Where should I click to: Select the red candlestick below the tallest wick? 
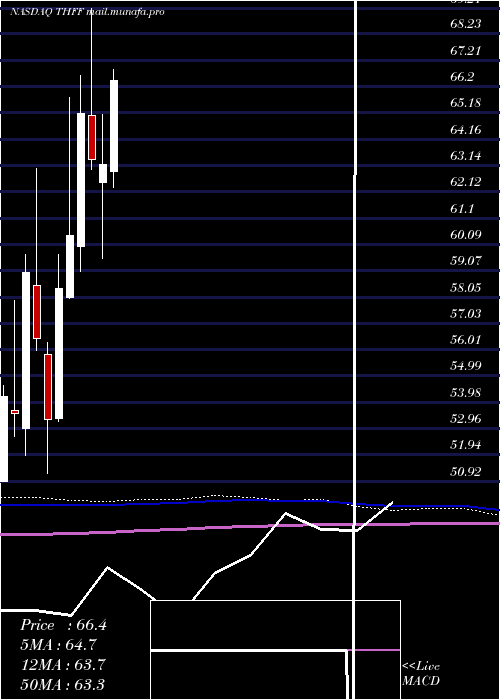coord(92,137)
